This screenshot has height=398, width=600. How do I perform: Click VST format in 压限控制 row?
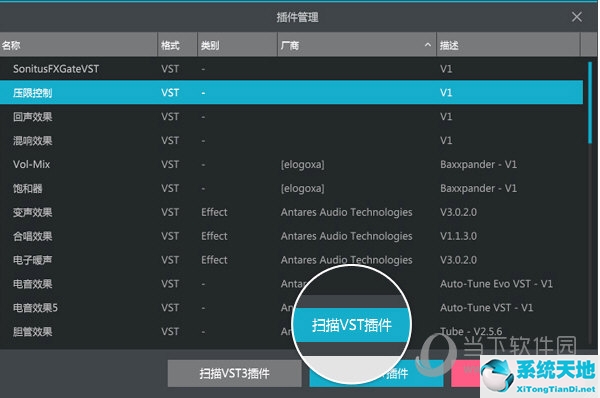(x=170, y=93)
